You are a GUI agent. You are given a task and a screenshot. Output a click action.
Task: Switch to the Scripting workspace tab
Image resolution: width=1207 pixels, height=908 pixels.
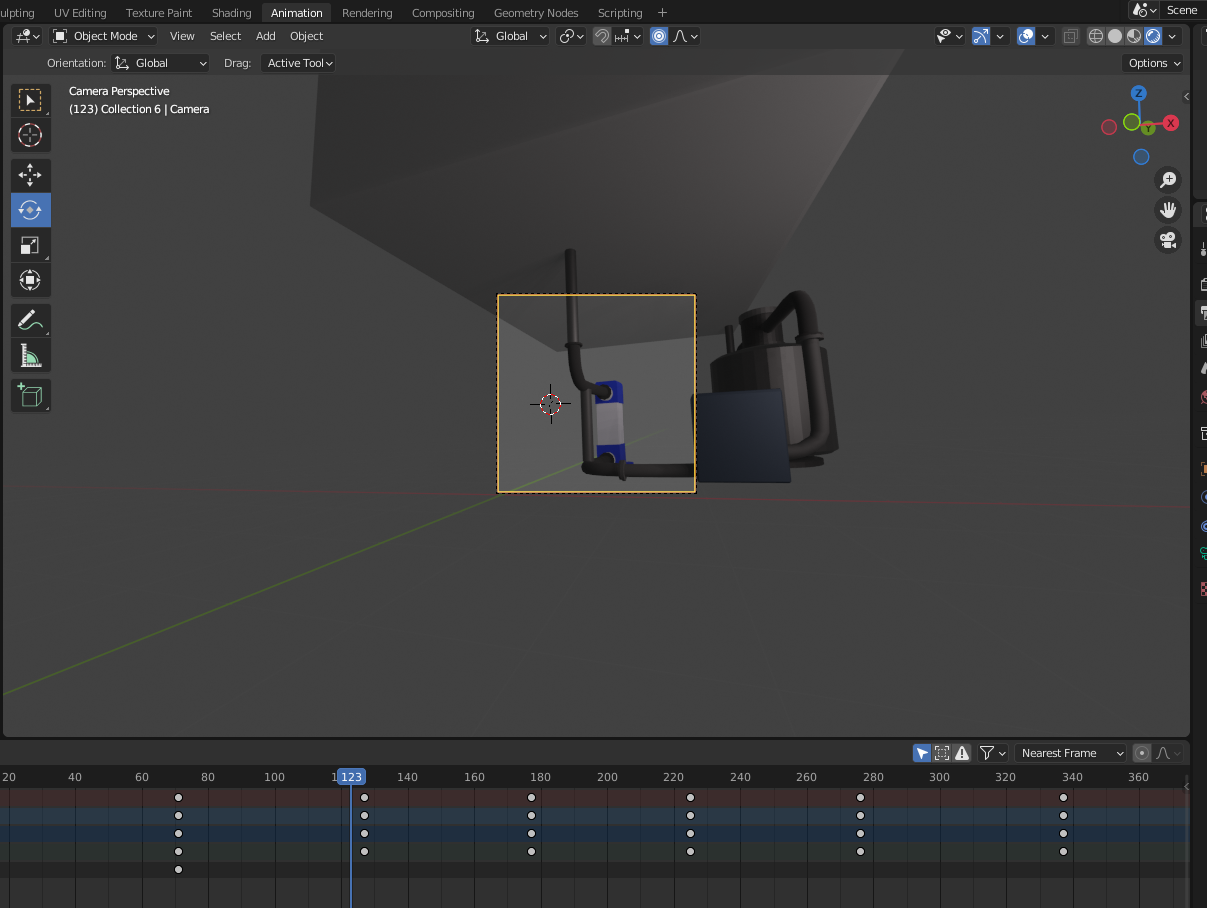pos(620,13)
